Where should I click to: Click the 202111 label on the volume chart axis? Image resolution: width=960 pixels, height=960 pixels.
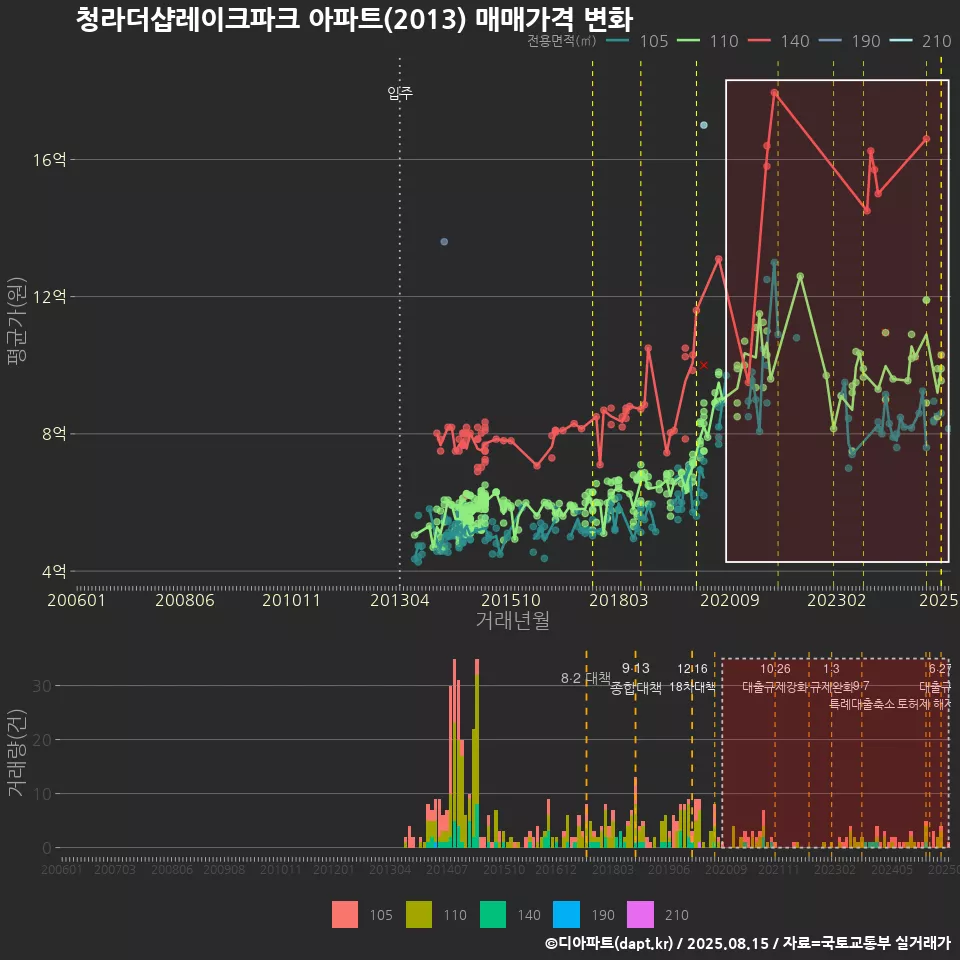[779, 869]
